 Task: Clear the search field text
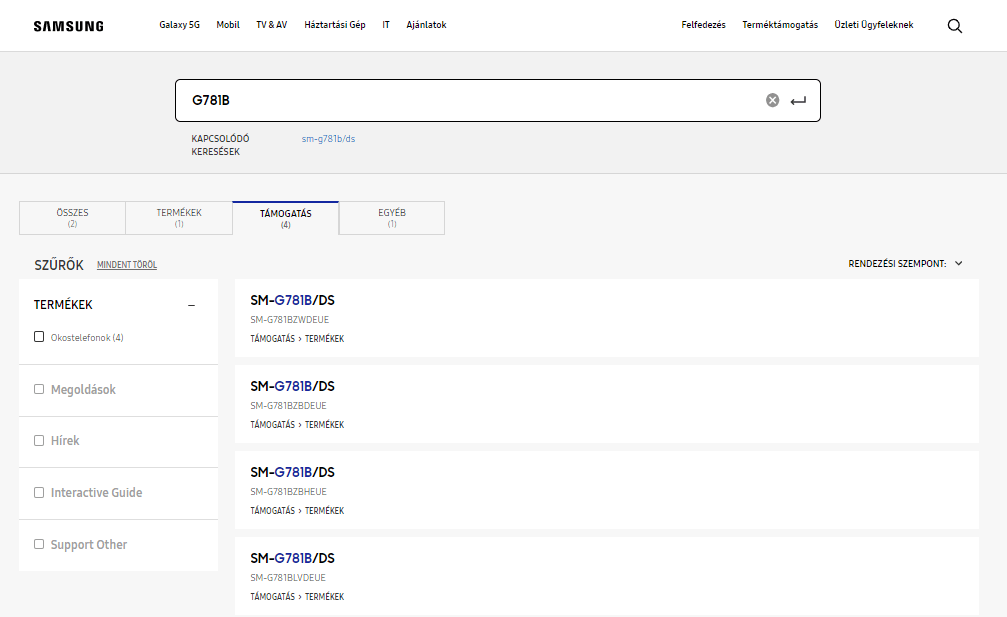[772, 100]
